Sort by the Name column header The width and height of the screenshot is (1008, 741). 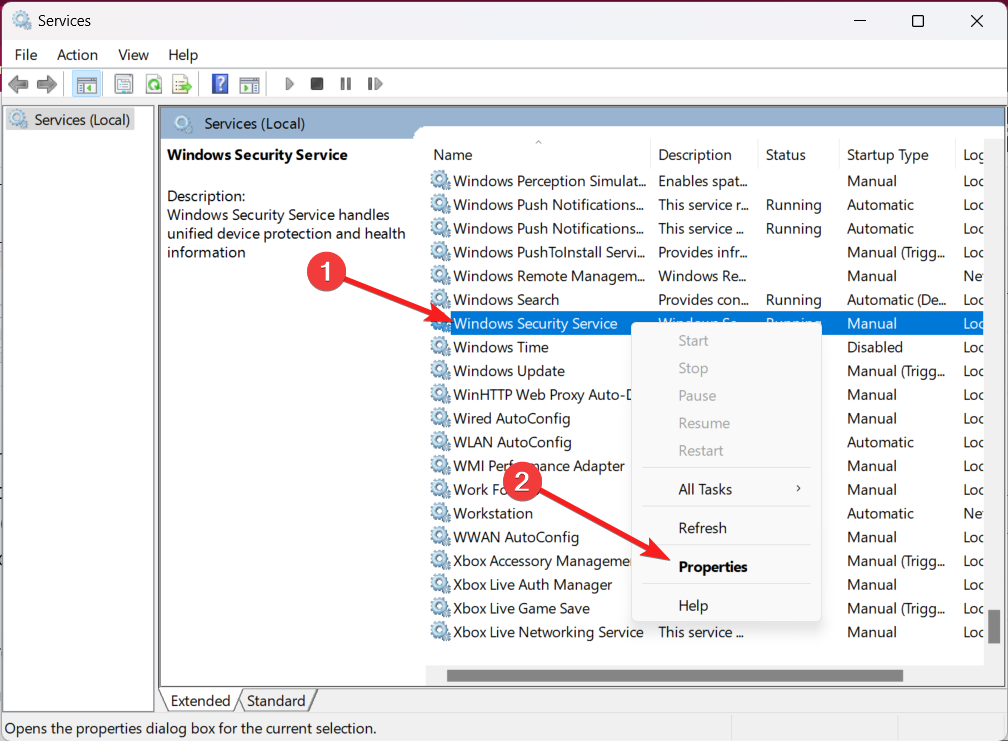pos(539,155)
